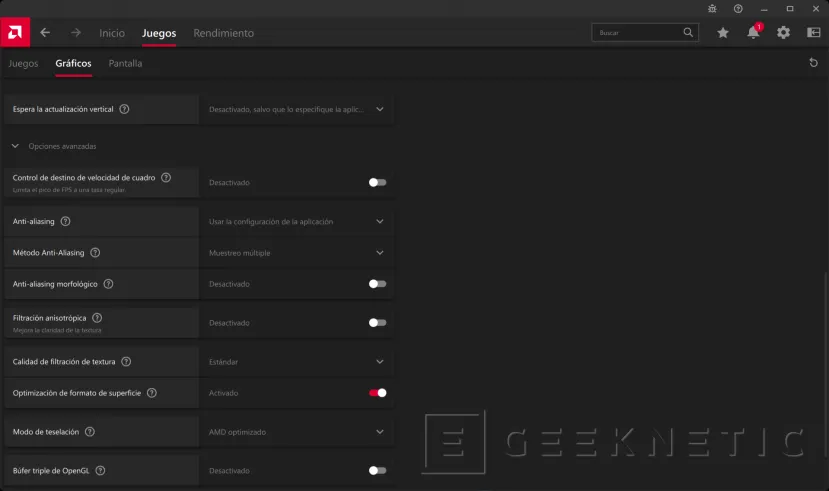Disable Optimización de formato de superficie

pyautogui.click(x=377, y=393)
